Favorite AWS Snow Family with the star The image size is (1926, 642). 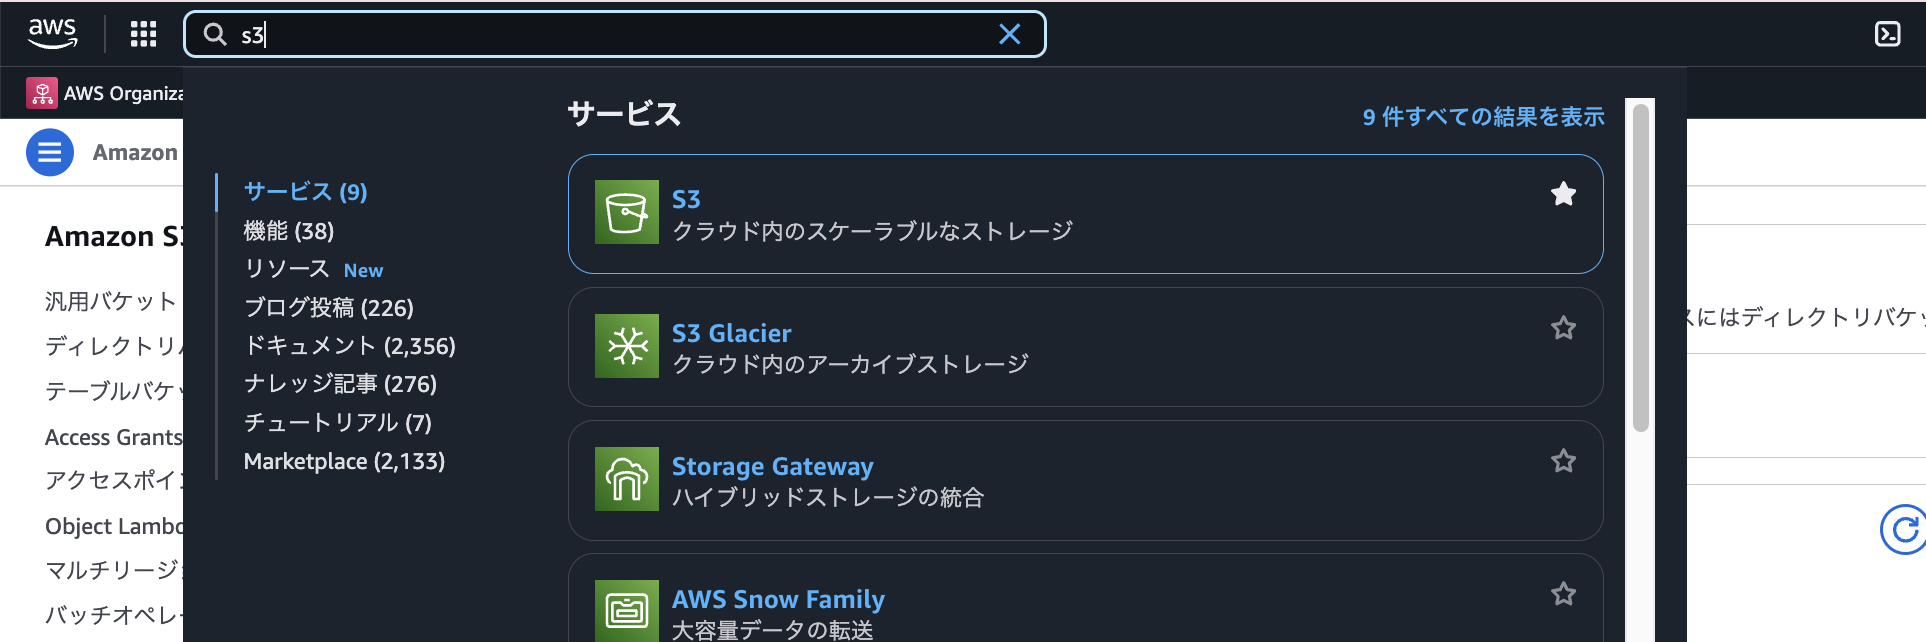click(x=1564, y=594)
